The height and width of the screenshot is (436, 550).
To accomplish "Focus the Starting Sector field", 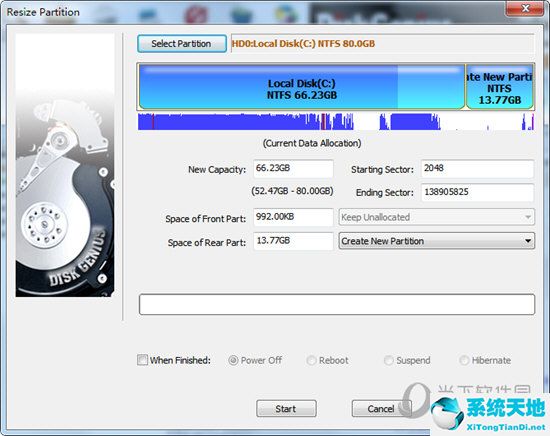I will click(x=477, y=168).
